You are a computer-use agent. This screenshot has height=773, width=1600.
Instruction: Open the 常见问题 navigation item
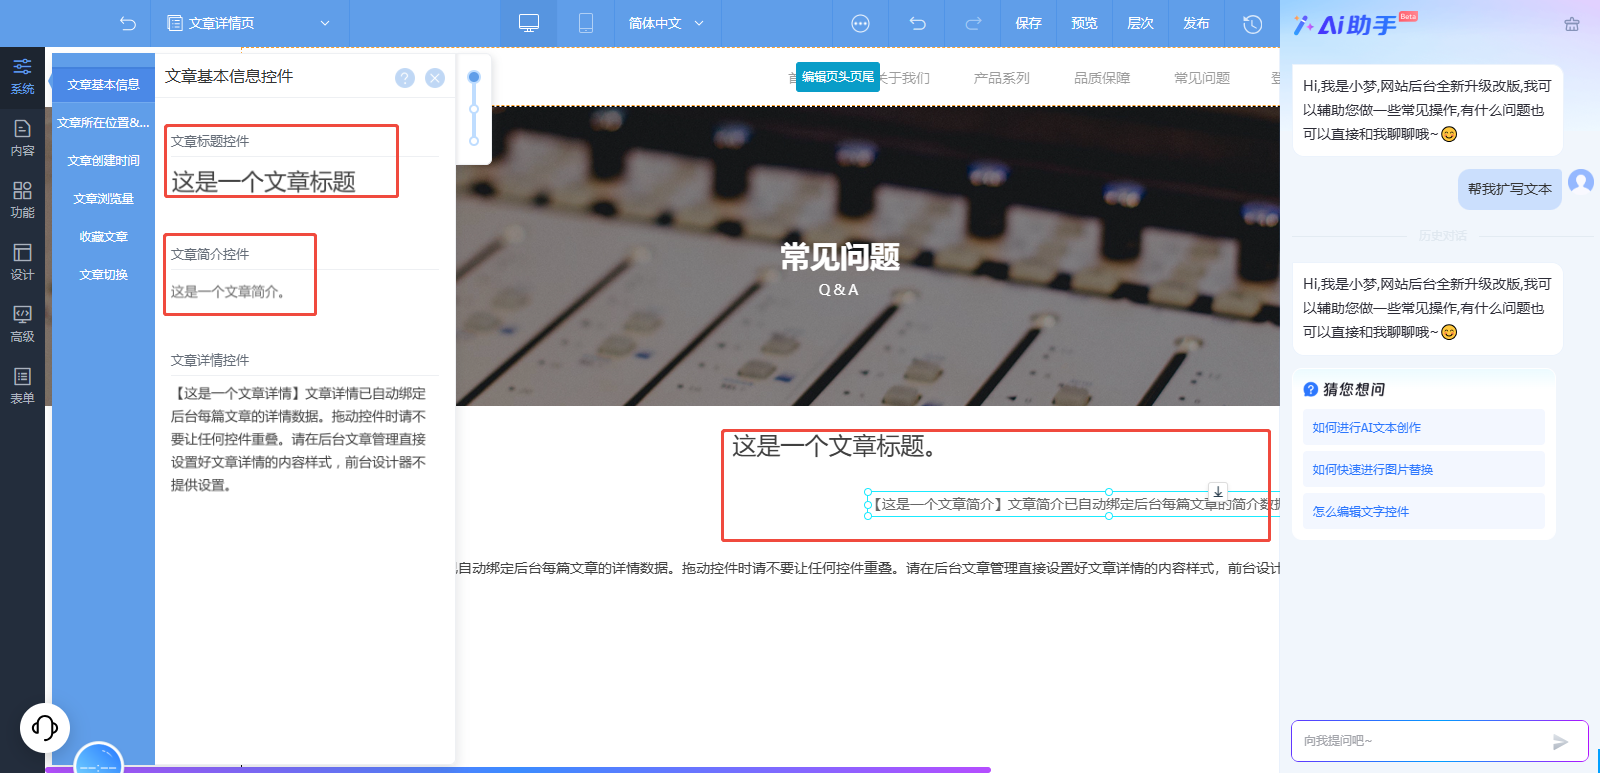[x=1201, y=78]
